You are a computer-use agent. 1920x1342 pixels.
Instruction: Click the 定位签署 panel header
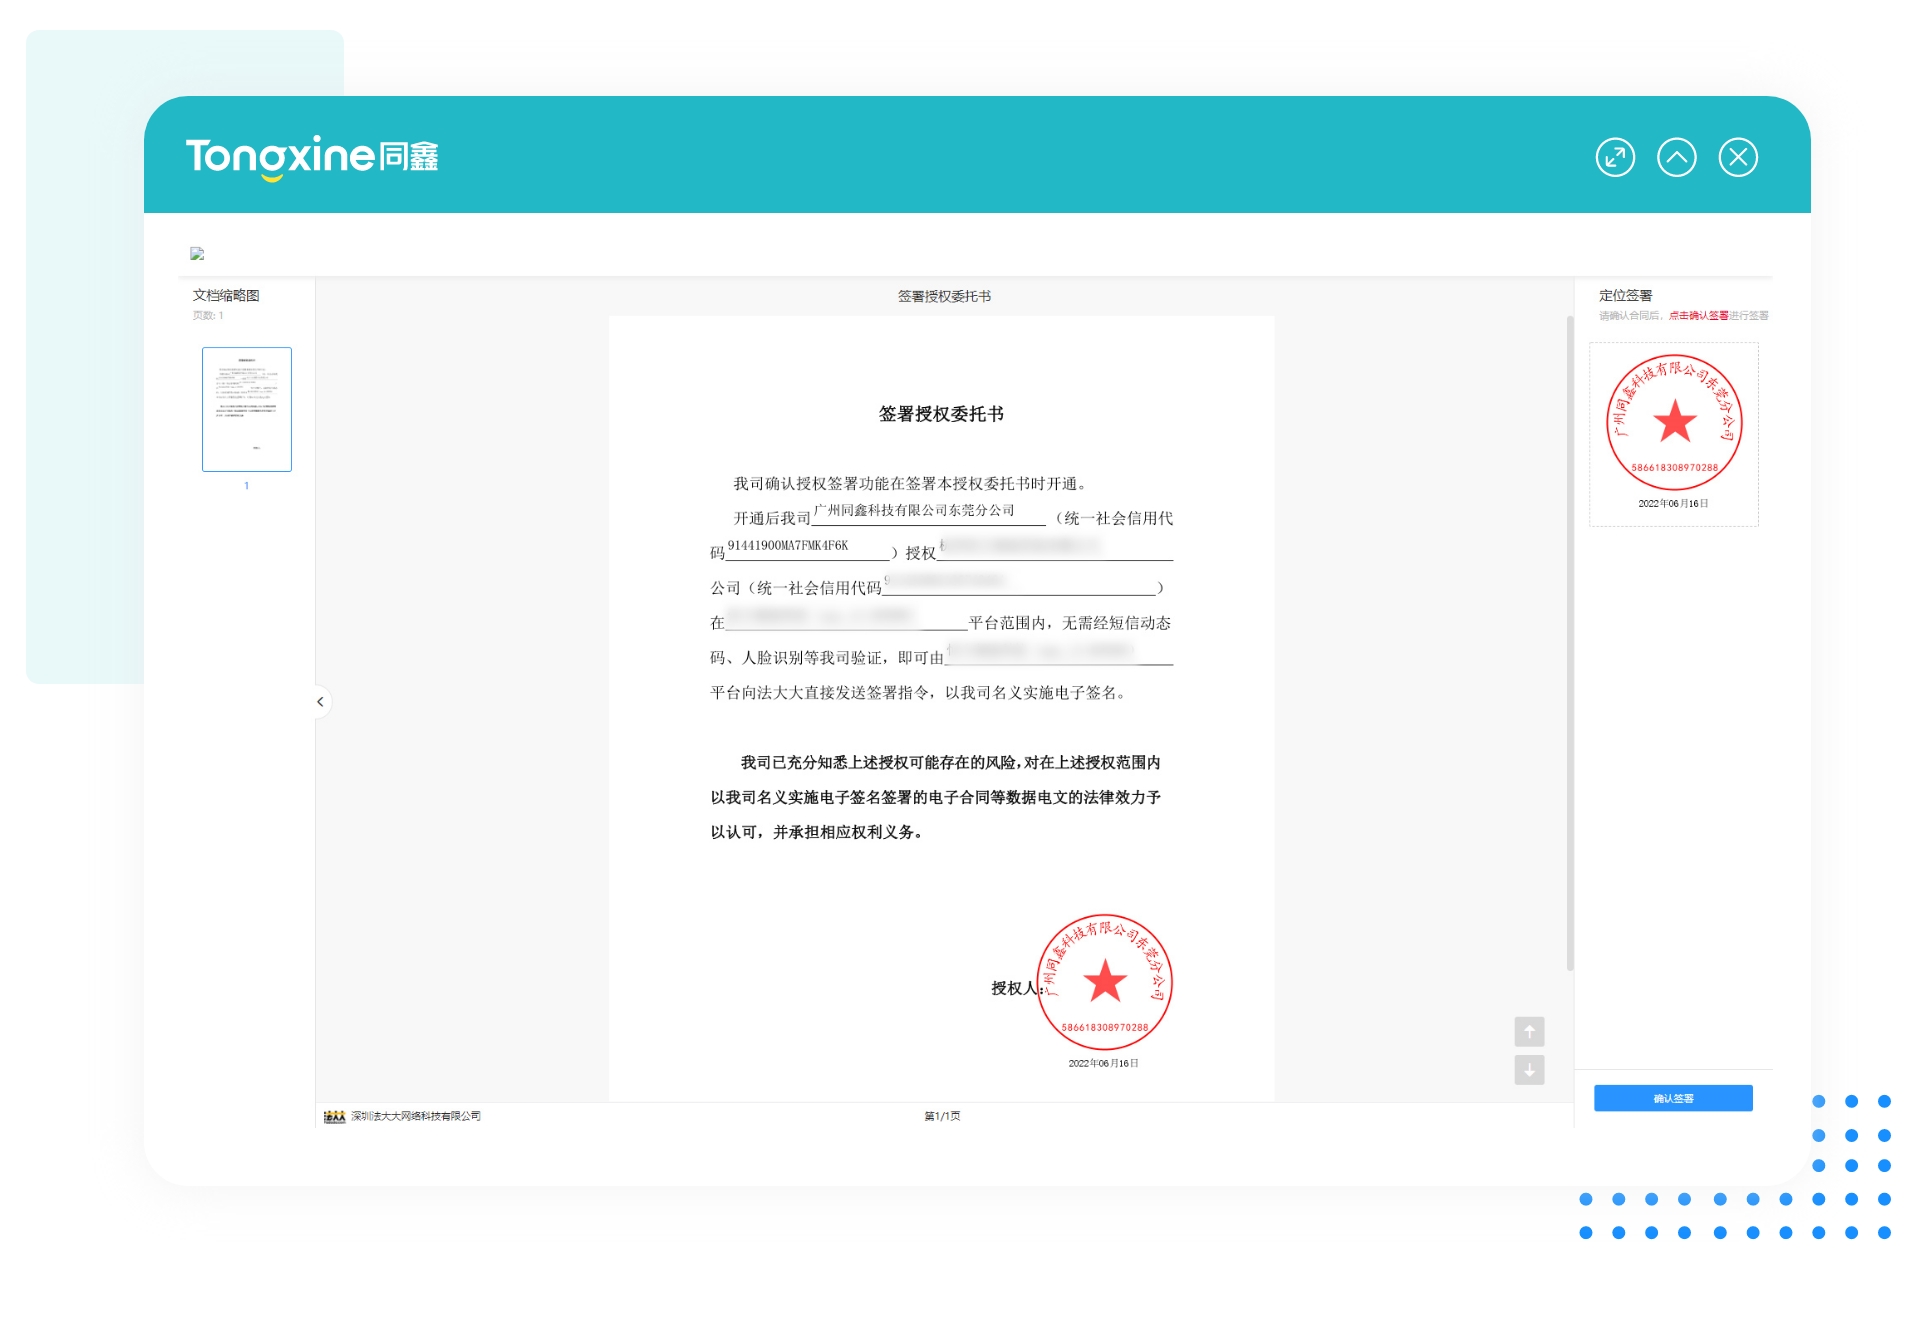coord(1625,295)
